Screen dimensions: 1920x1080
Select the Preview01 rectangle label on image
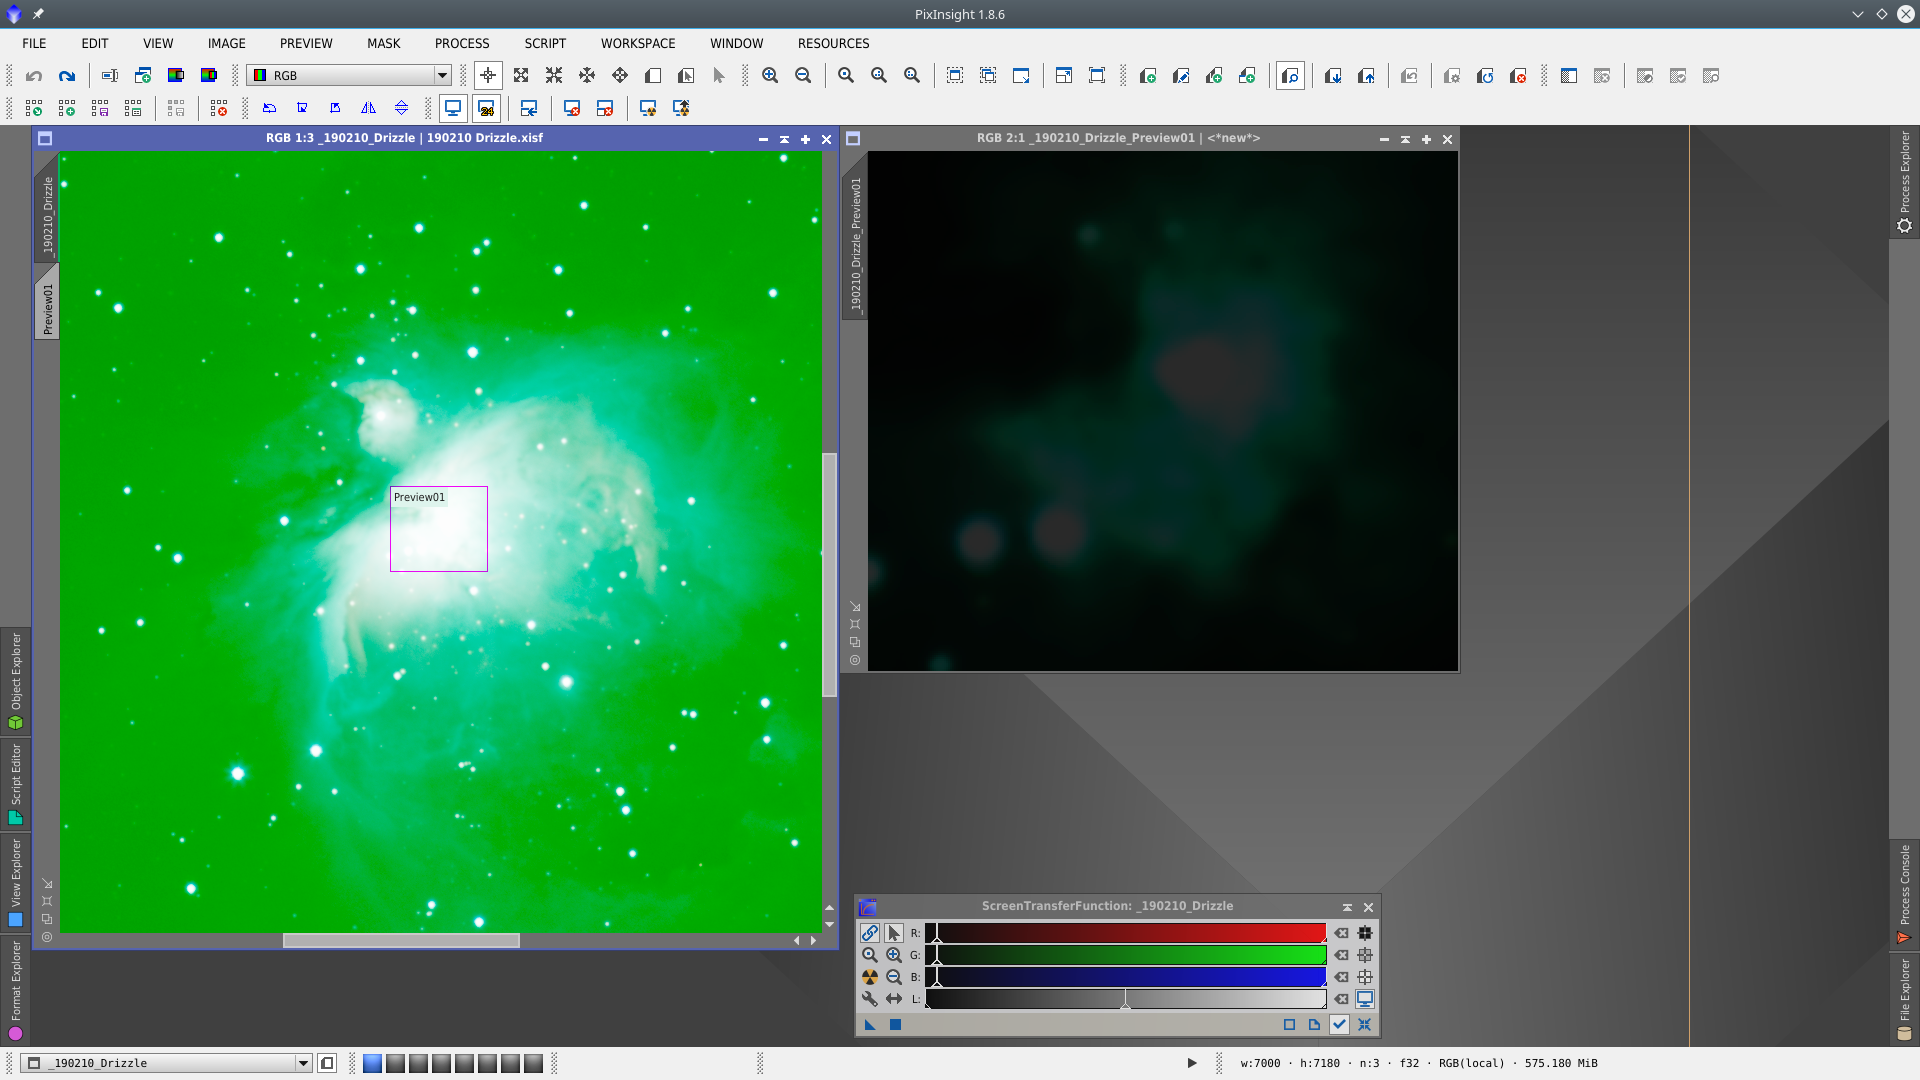pyautogui.click(x=419, y=497)
